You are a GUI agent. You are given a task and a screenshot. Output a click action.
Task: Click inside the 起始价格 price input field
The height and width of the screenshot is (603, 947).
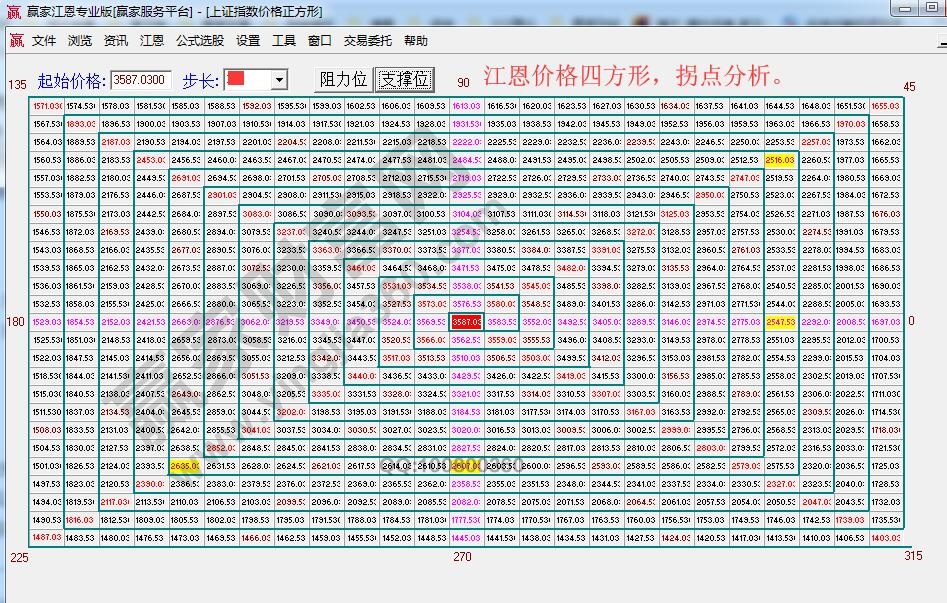click(x=140, y=79)
